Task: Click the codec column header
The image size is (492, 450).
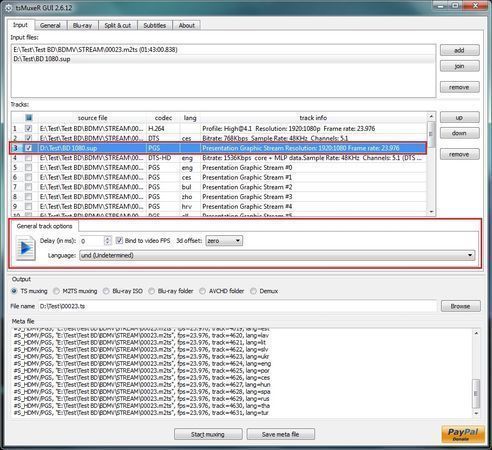Action: click(x=163, y=117)
